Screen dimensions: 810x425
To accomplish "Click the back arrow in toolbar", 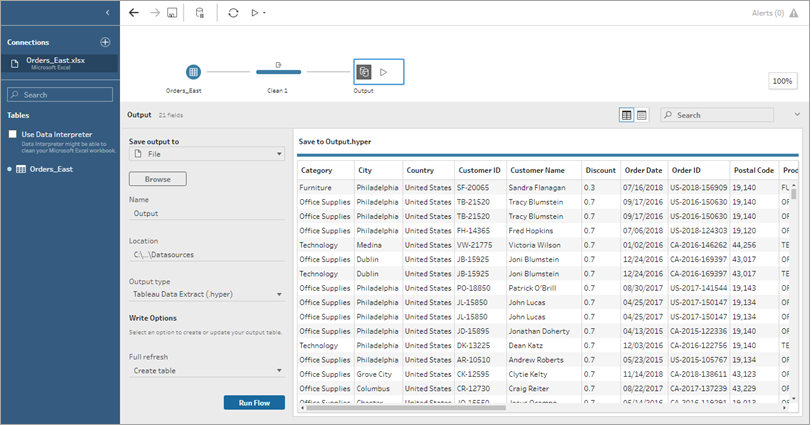I will click(134, 13).
